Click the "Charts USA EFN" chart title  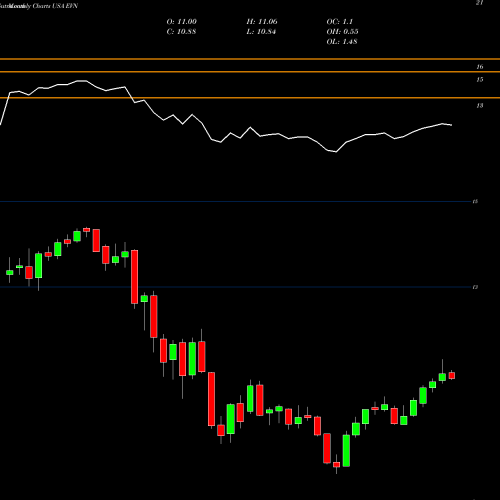click(x=55, y=6)
